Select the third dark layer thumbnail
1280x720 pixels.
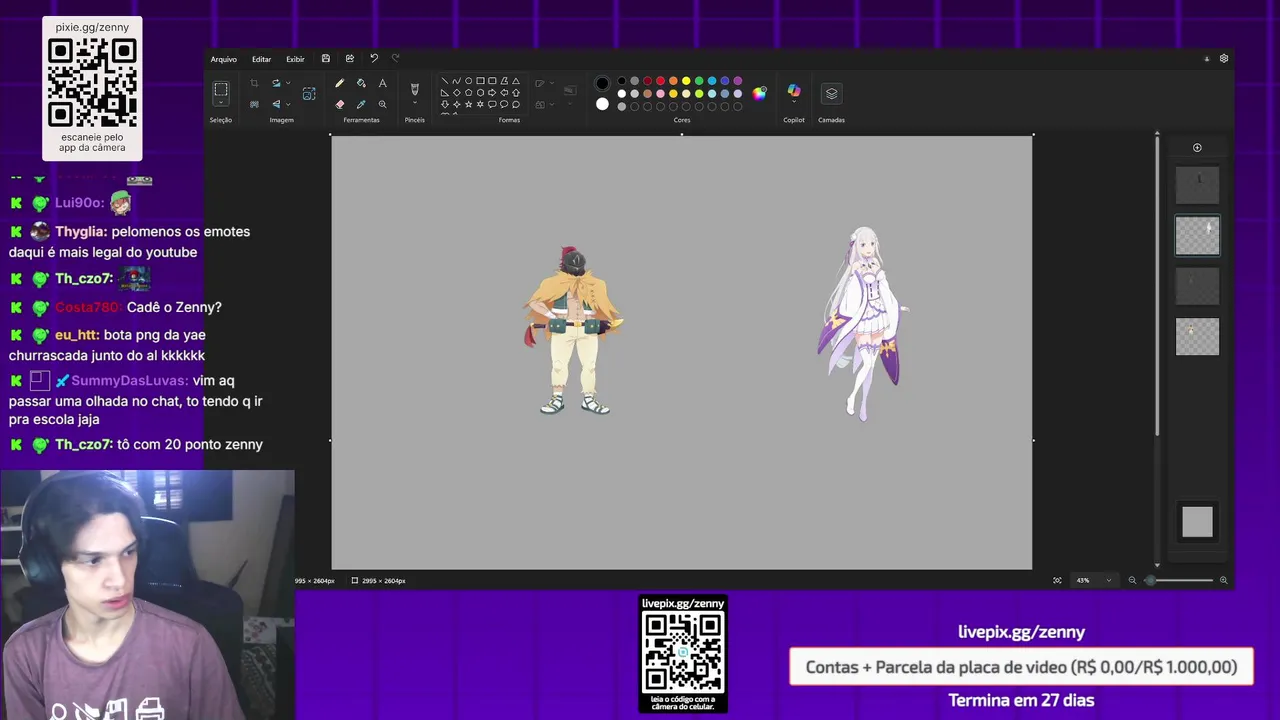1197,286
